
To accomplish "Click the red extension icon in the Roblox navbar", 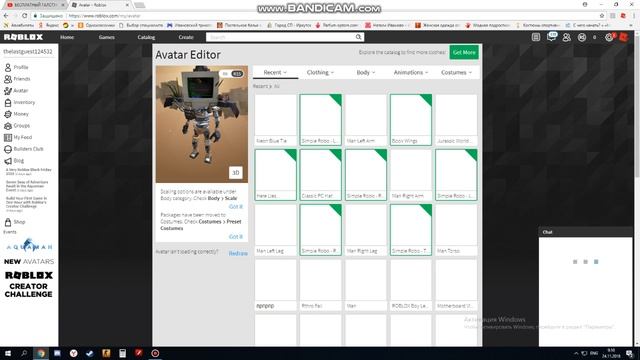I will coord(623,37).
